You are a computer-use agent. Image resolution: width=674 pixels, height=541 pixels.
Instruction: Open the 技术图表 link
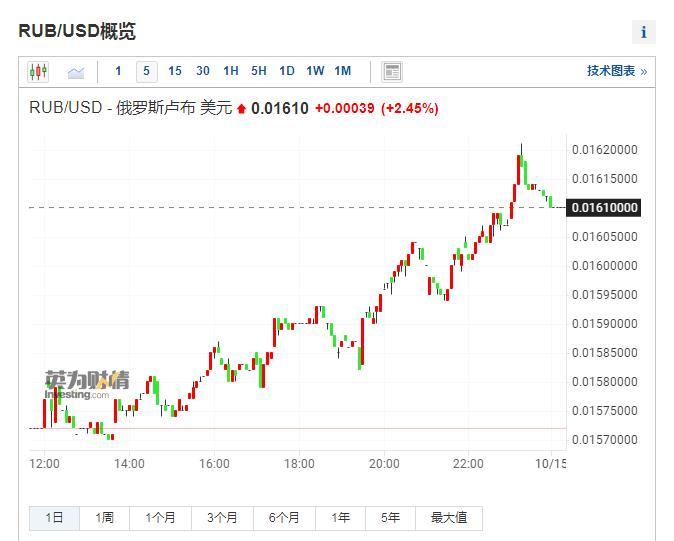point(616,71)
